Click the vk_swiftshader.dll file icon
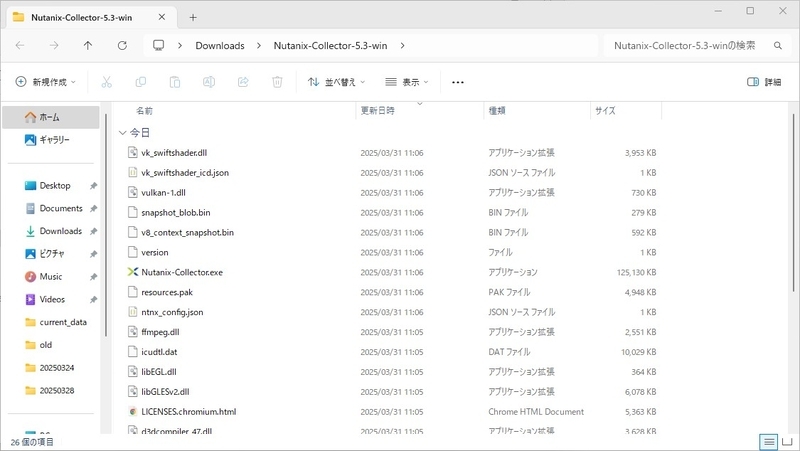Viewport: 800px width, 451px height. [133, 152]
